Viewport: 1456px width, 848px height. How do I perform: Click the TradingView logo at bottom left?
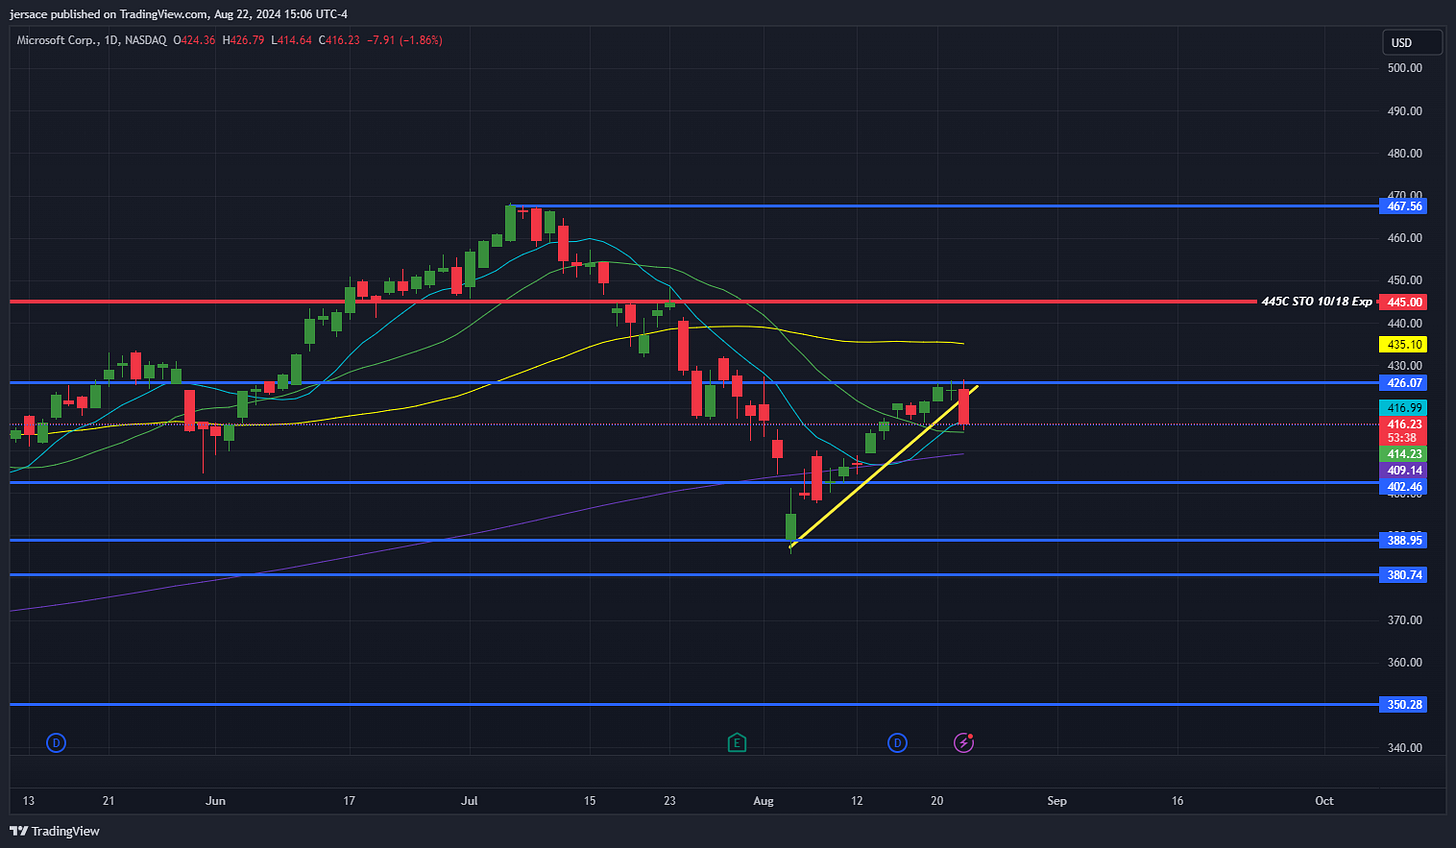pos(55,831)
